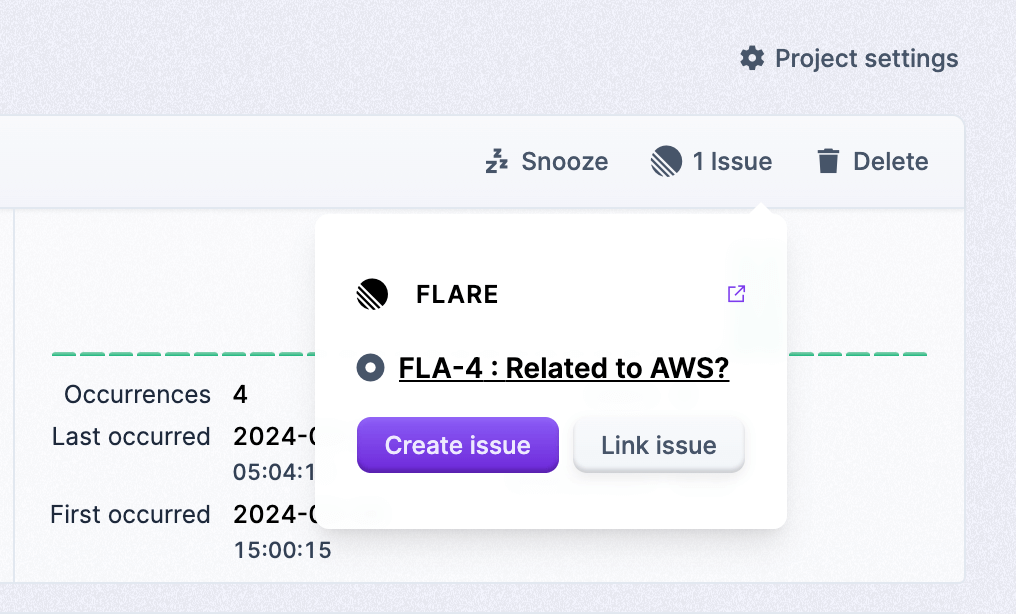Click the Link issue button

tap(658, 445)
